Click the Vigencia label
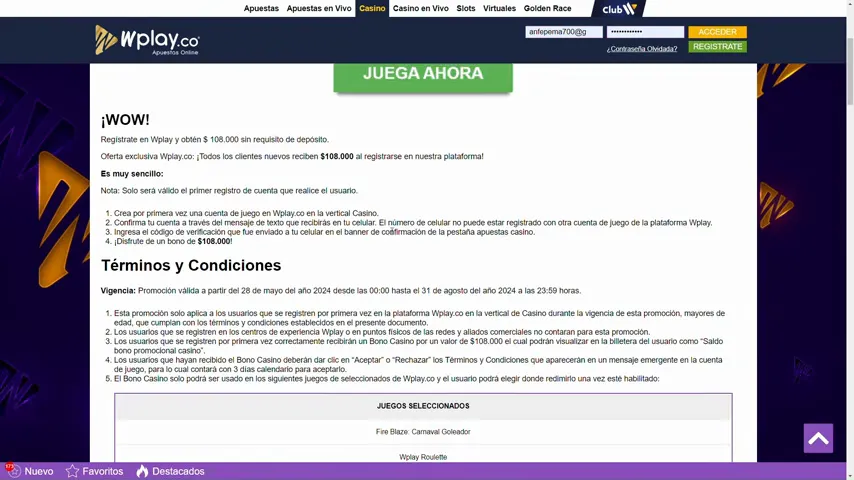This screenshot has width=854, height=480. click(118, 290)
